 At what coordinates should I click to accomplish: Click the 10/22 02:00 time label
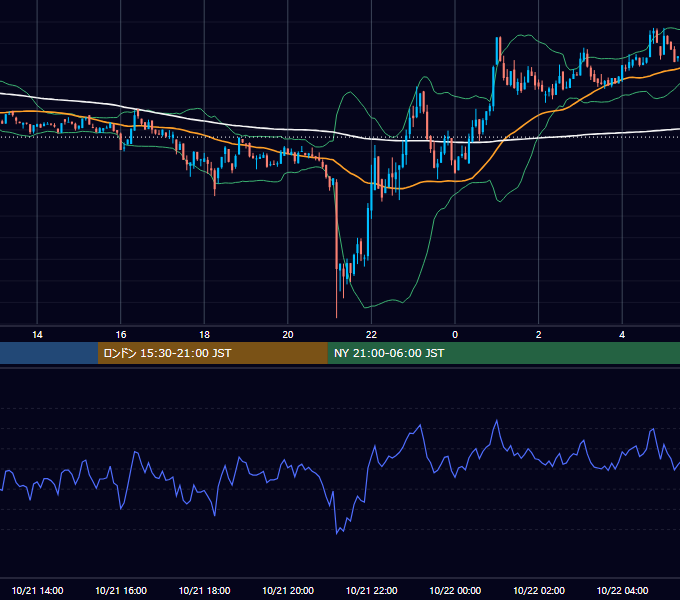click(x=539, y=590)
